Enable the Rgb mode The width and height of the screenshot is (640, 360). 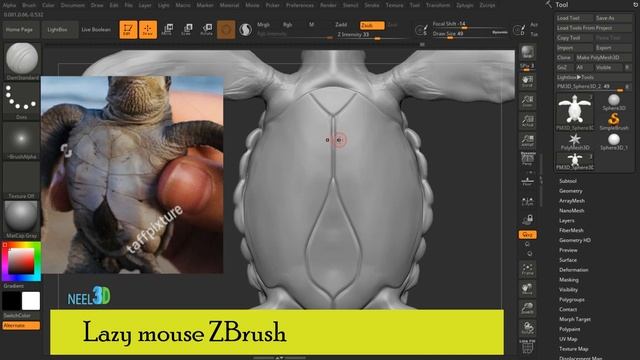(287, 25)
